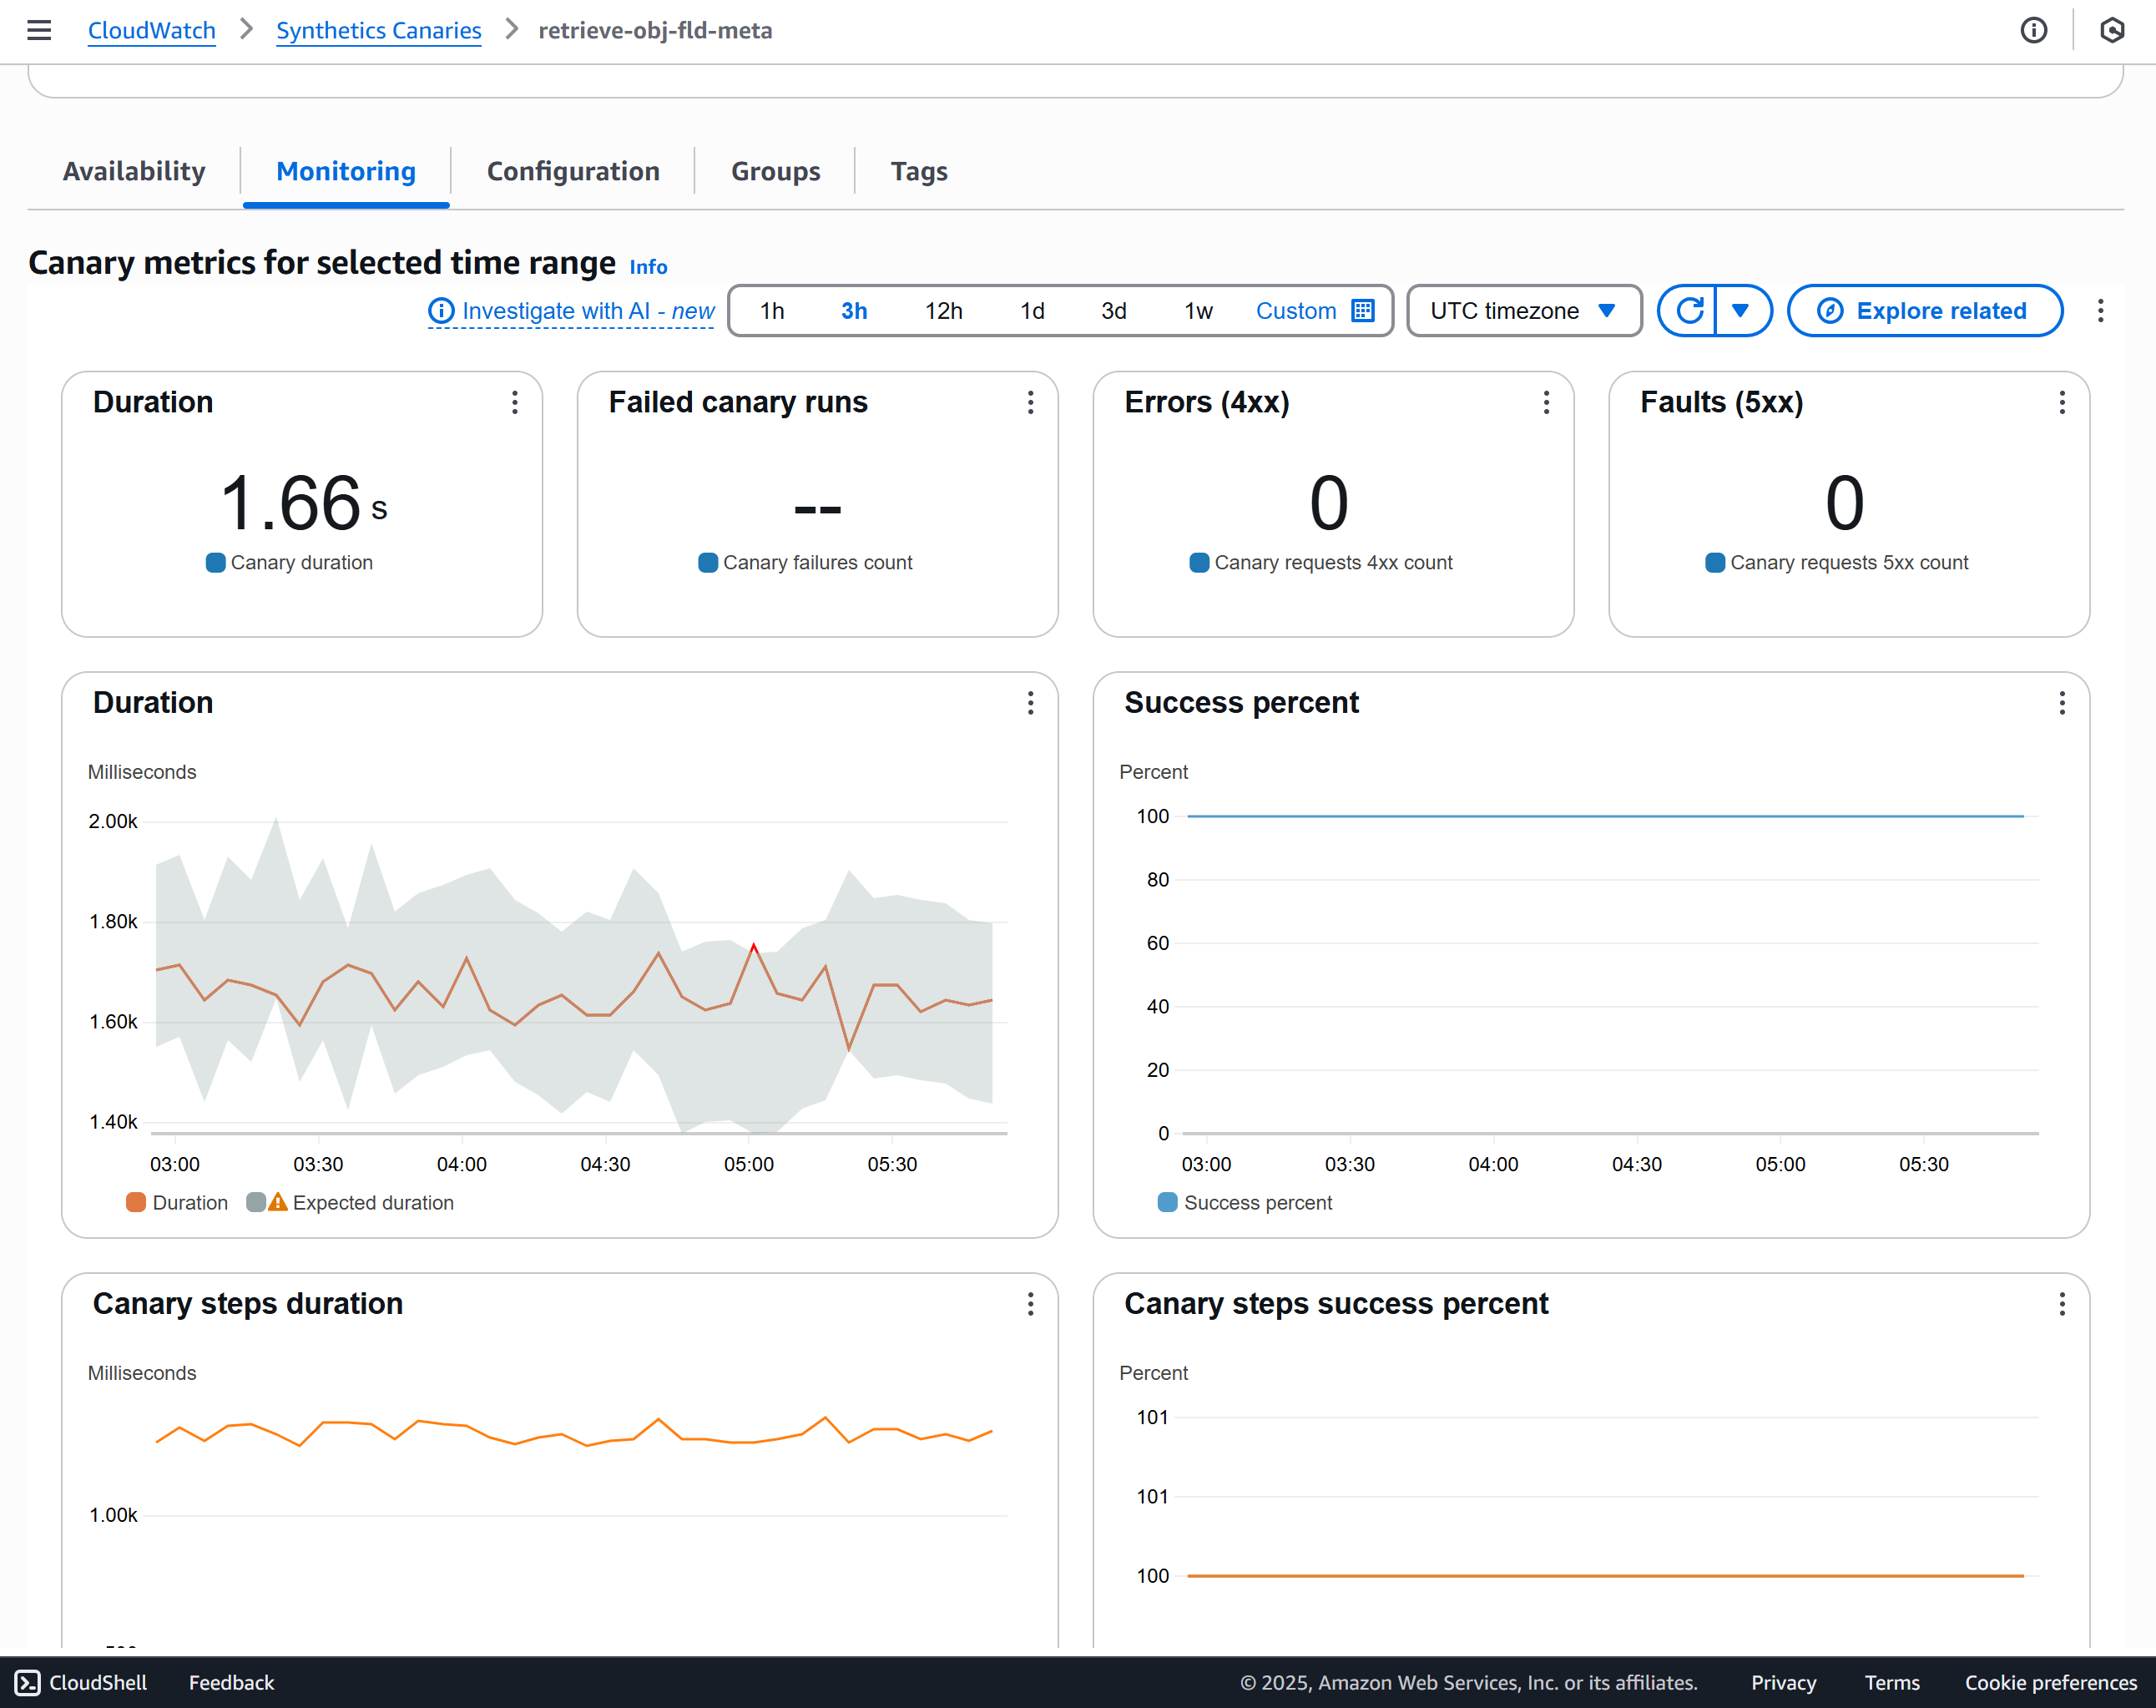2156x1708 pixels.
Task: Navigate to Synthetics Canaries breadcrumb
Action: [x=378, y=30]
